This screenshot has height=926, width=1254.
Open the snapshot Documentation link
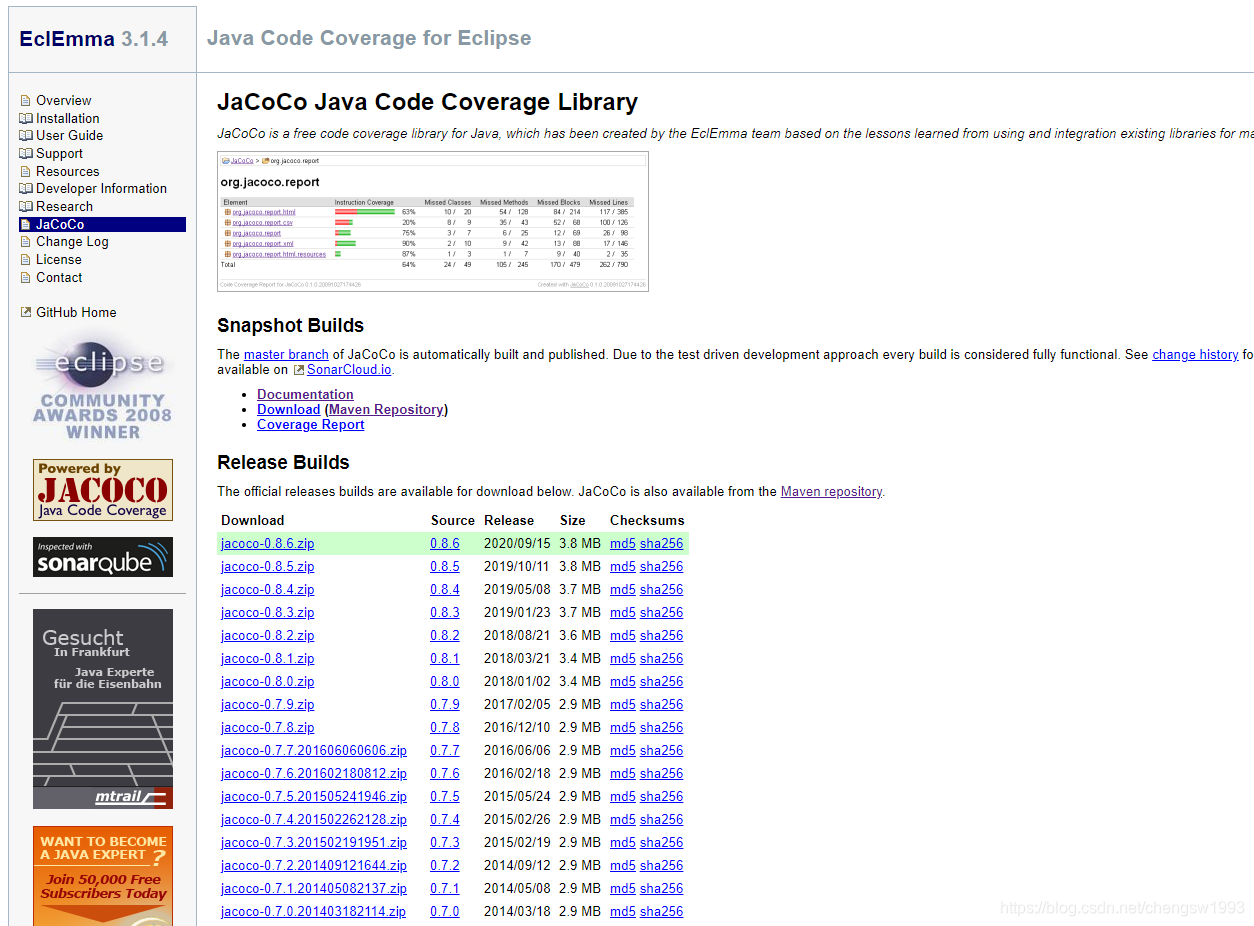305,394
